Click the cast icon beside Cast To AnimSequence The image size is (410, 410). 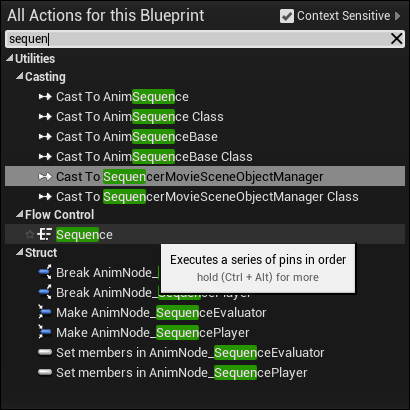coord(45,97)
